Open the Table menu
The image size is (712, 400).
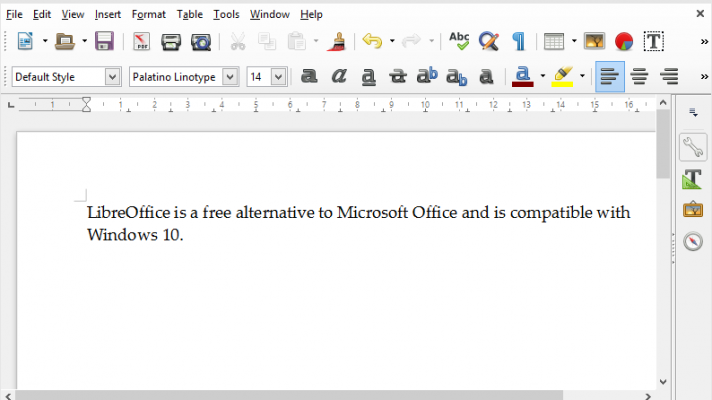click(190, 15)
